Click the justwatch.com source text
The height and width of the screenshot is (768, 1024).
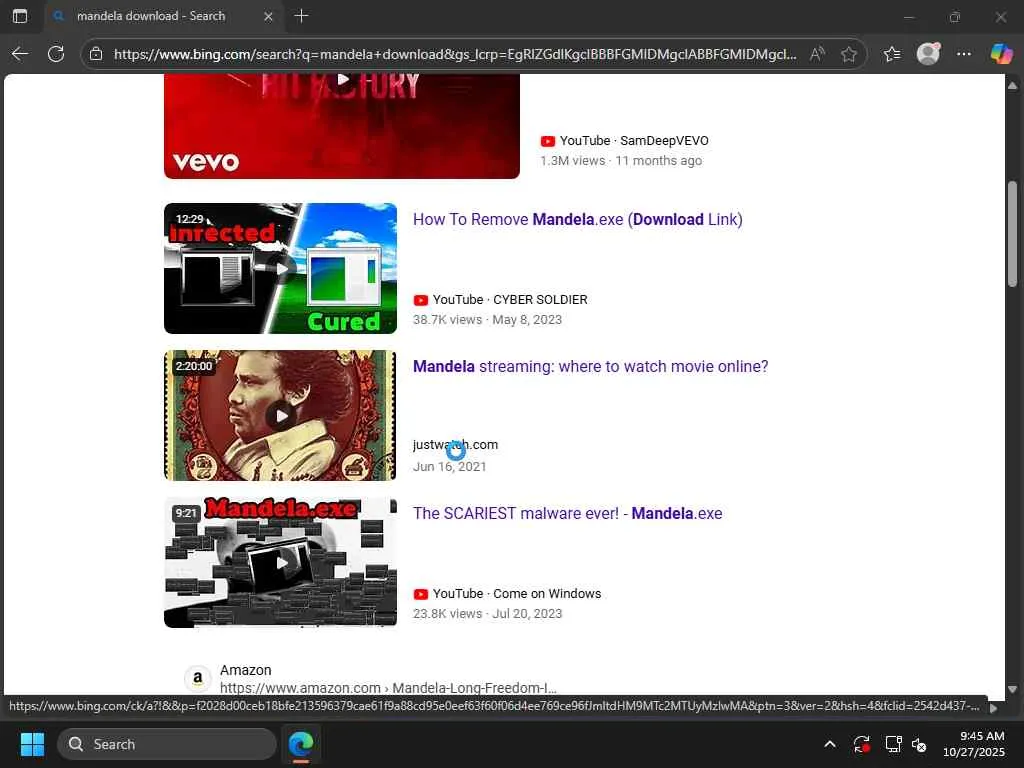pos(455,445)
